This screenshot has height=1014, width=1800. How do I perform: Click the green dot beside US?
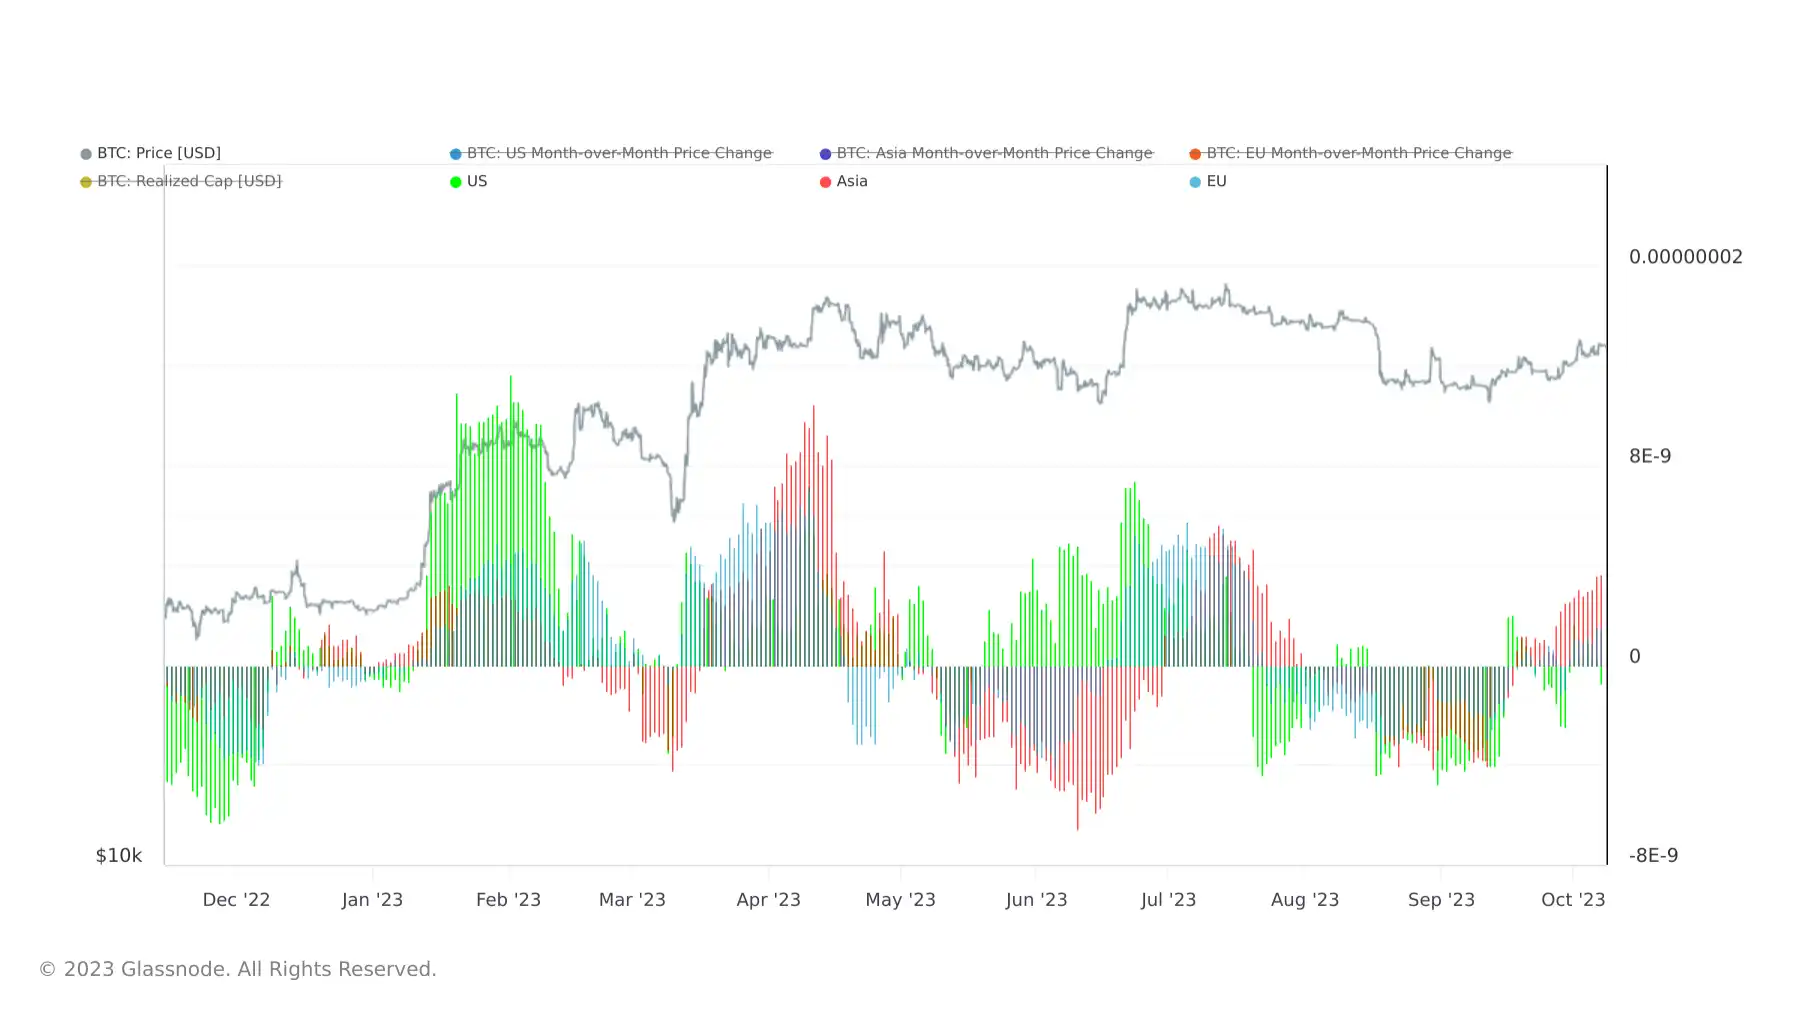[x=456, y=182]
